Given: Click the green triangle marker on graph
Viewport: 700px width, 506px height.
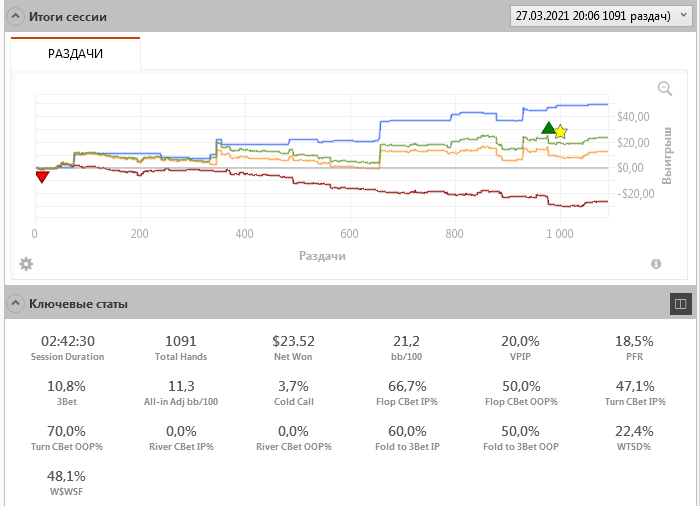Looking at the screenshot, I should click(x=548, y=127).
